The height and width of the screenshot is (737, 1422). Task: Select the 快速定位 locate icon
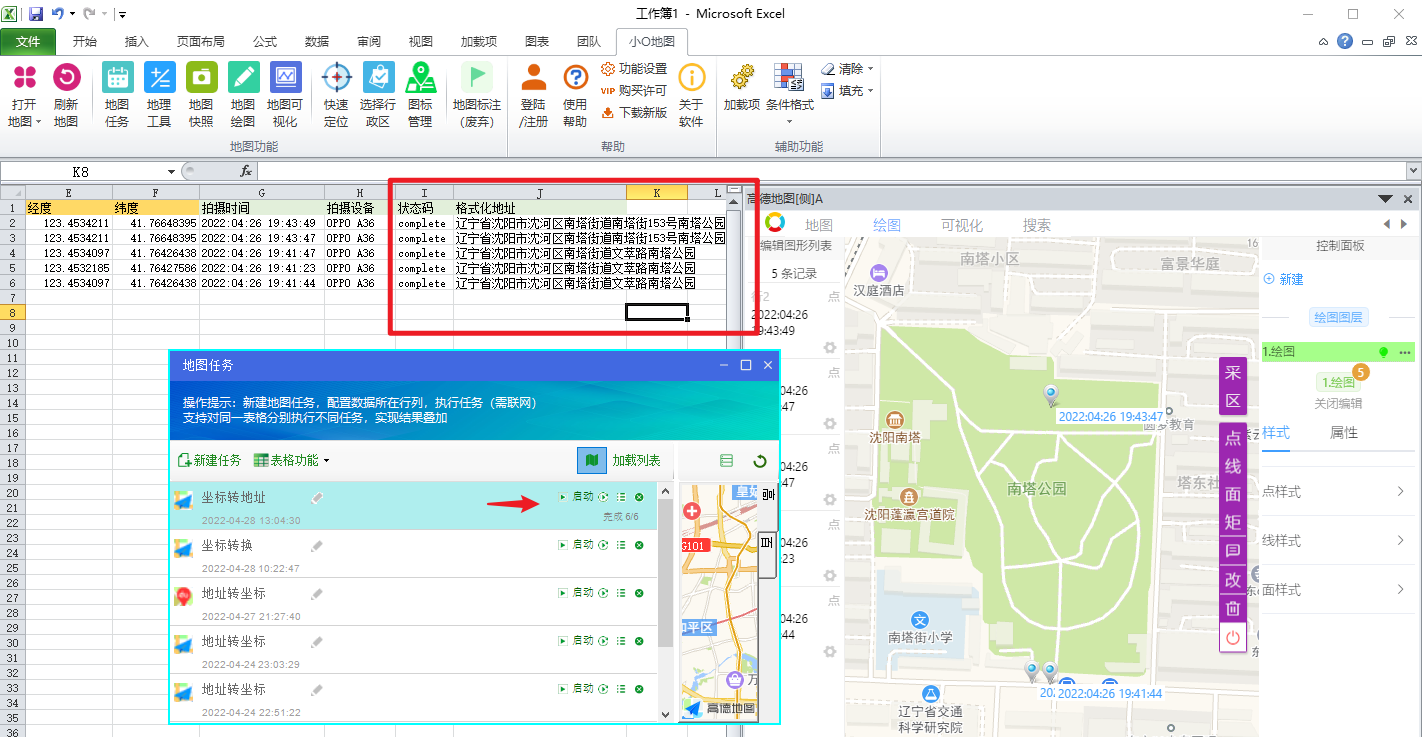336,96
